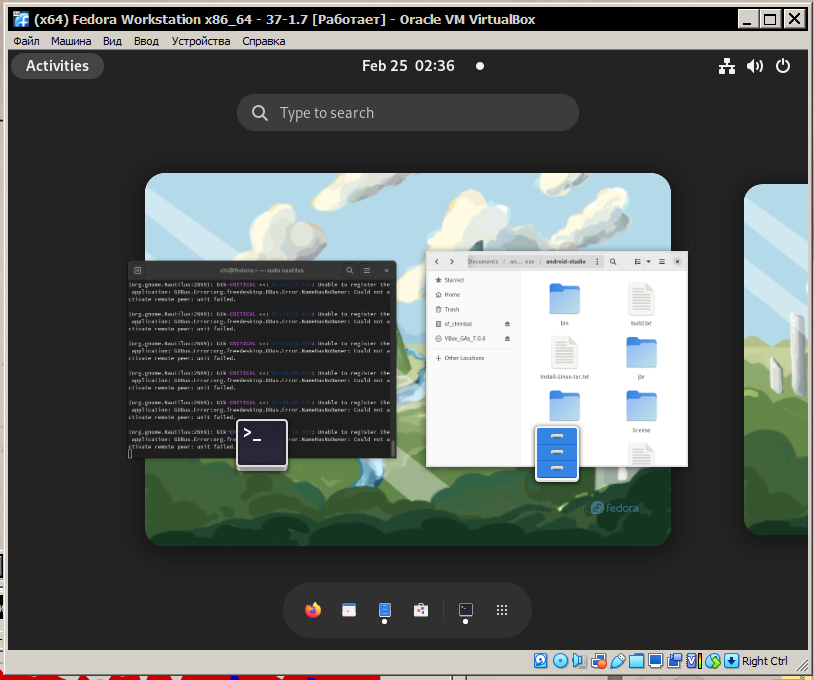Click android-studio path segment

pyautogui.click(x=566, y=262)
